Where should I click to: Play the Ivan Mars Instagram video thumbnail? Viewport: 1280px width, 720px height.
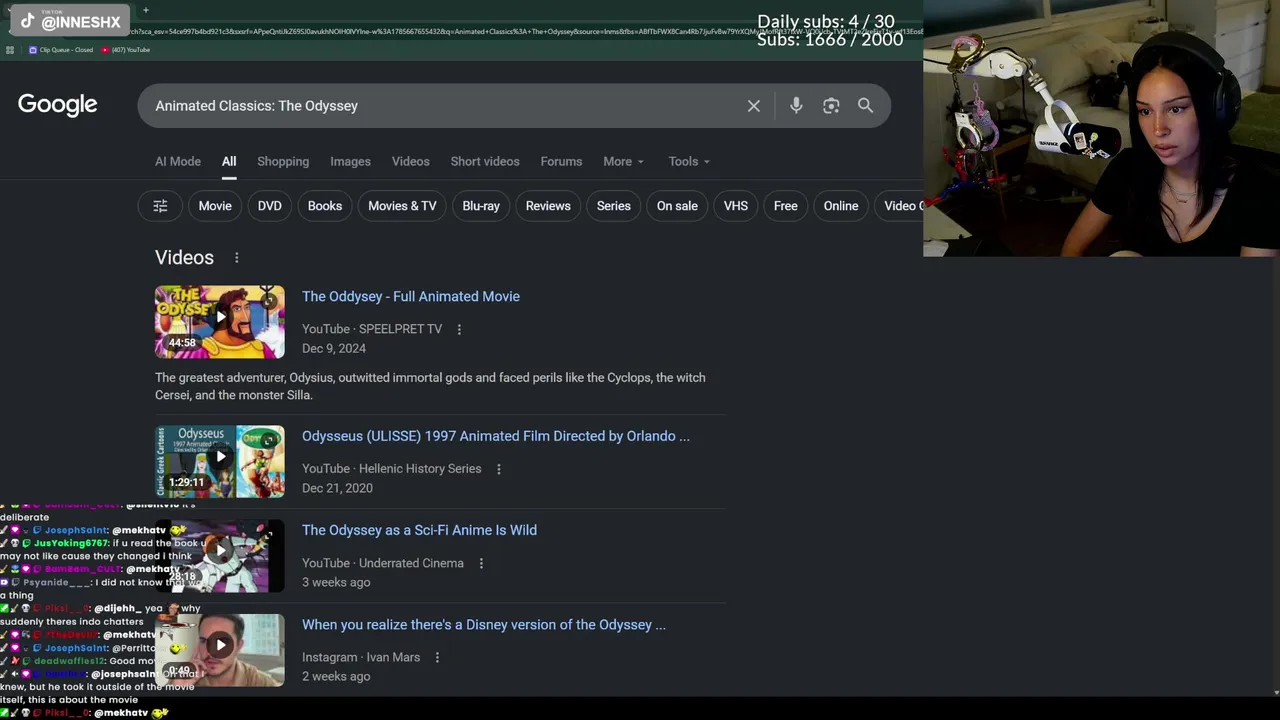pyautogui.click(x=220, y=650)
